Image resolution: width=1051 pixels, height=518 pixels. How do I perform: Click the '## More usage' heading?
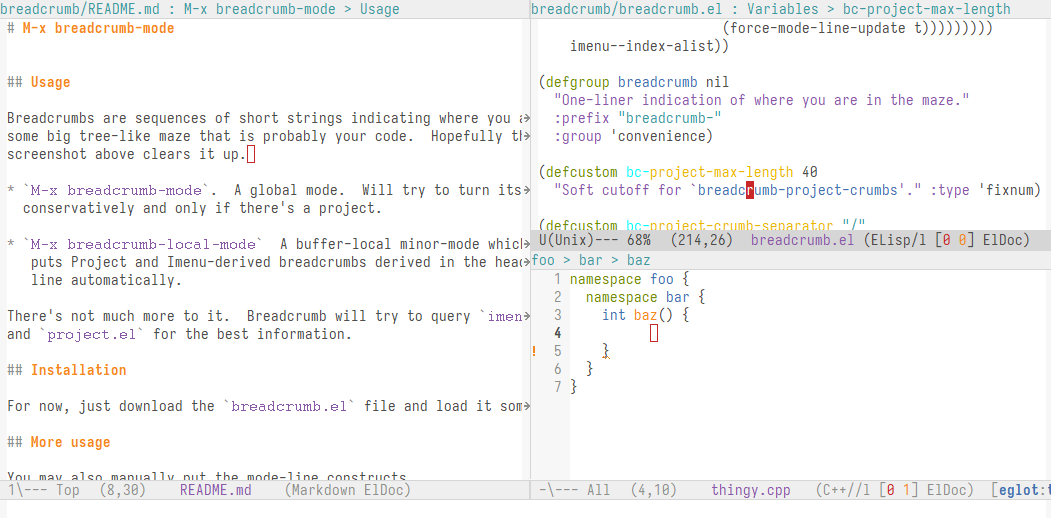pos(59,442)
